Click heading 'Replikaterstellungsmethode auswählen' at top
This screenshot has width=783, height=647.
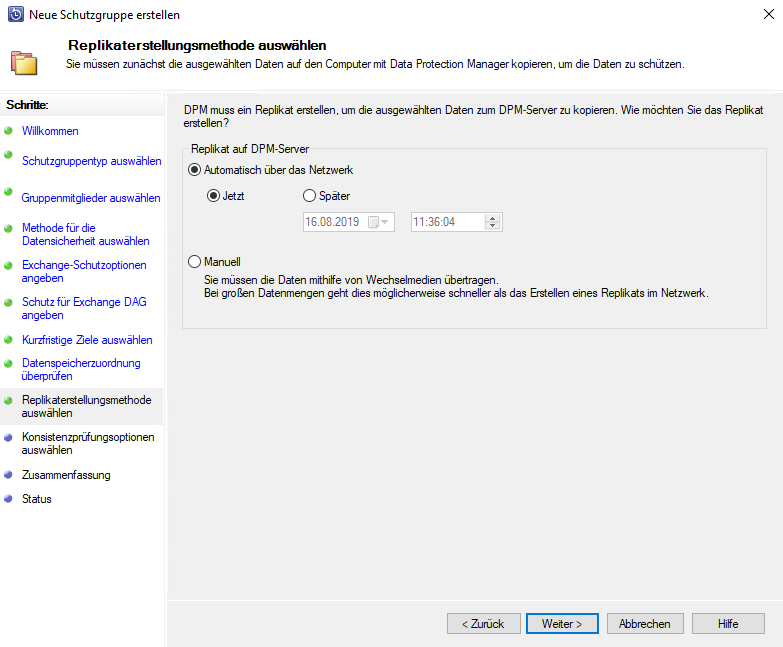197,45
